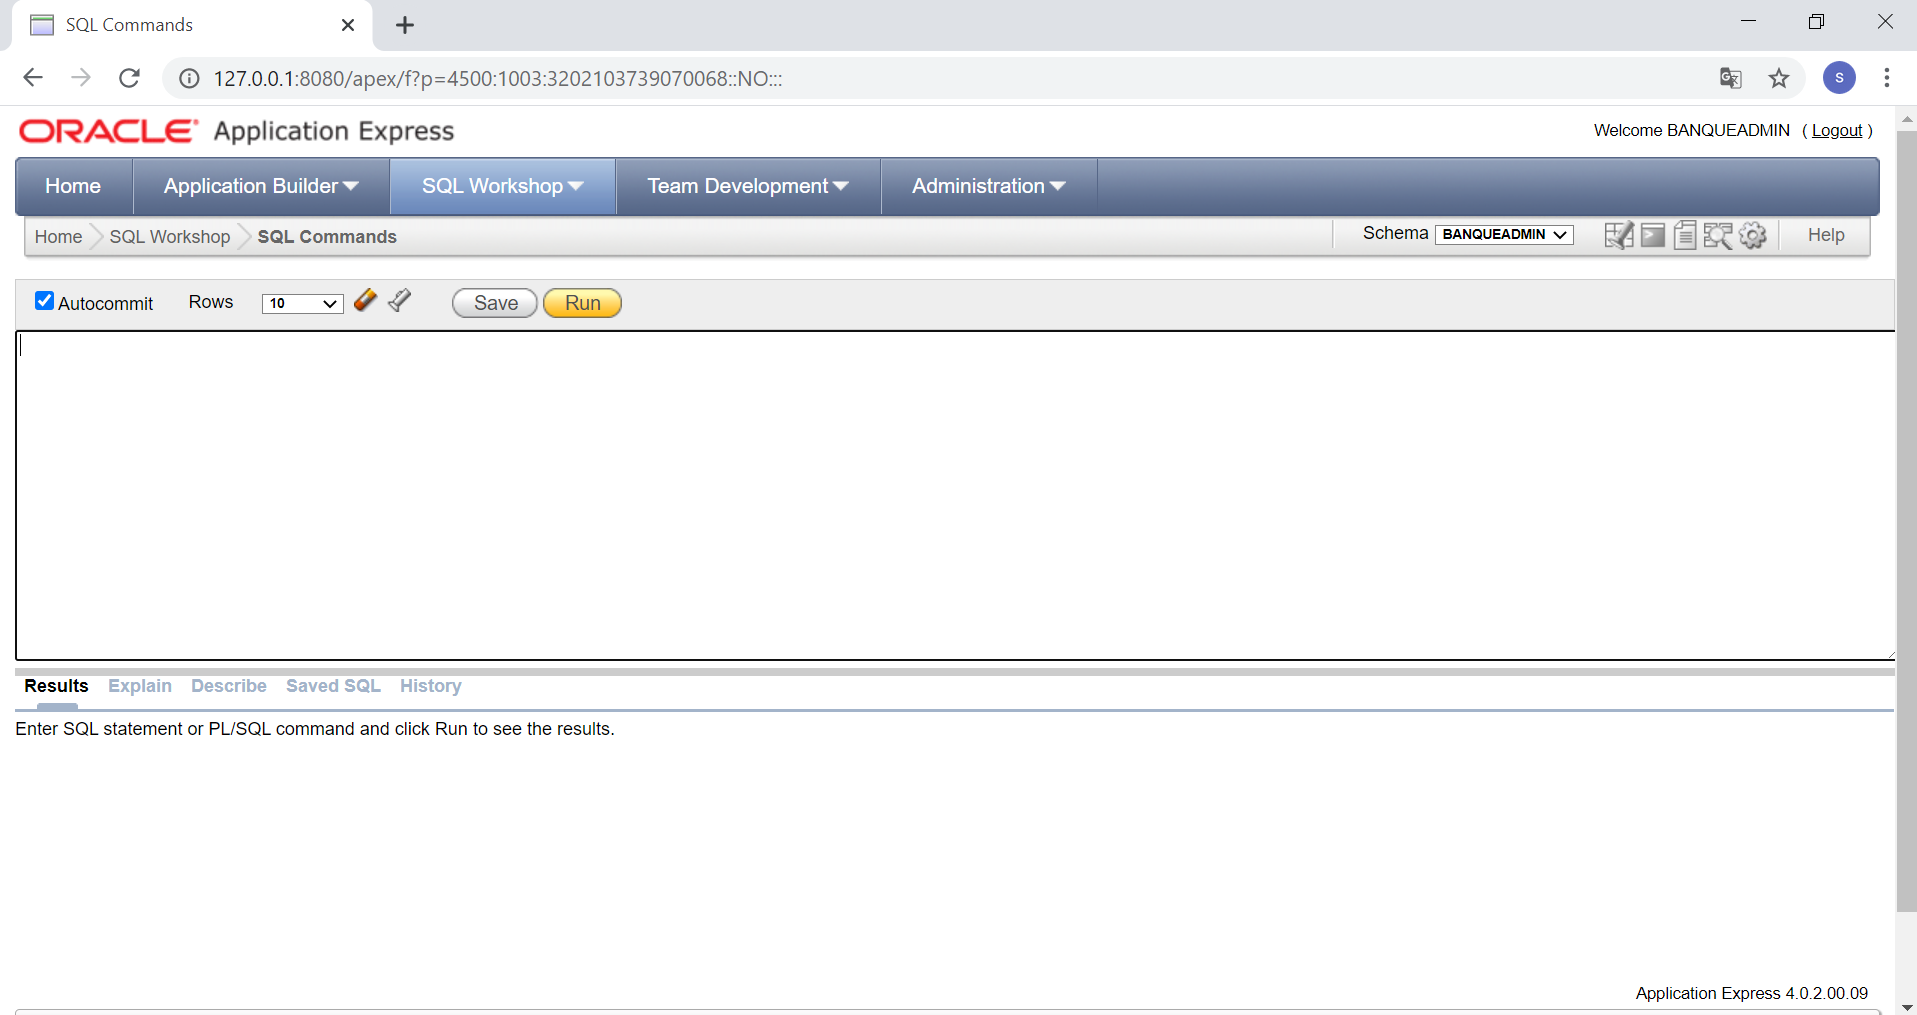Open the SQL Commands terminal icon
Viewport: 1917px width, 1015px height.
[1653, 235]
